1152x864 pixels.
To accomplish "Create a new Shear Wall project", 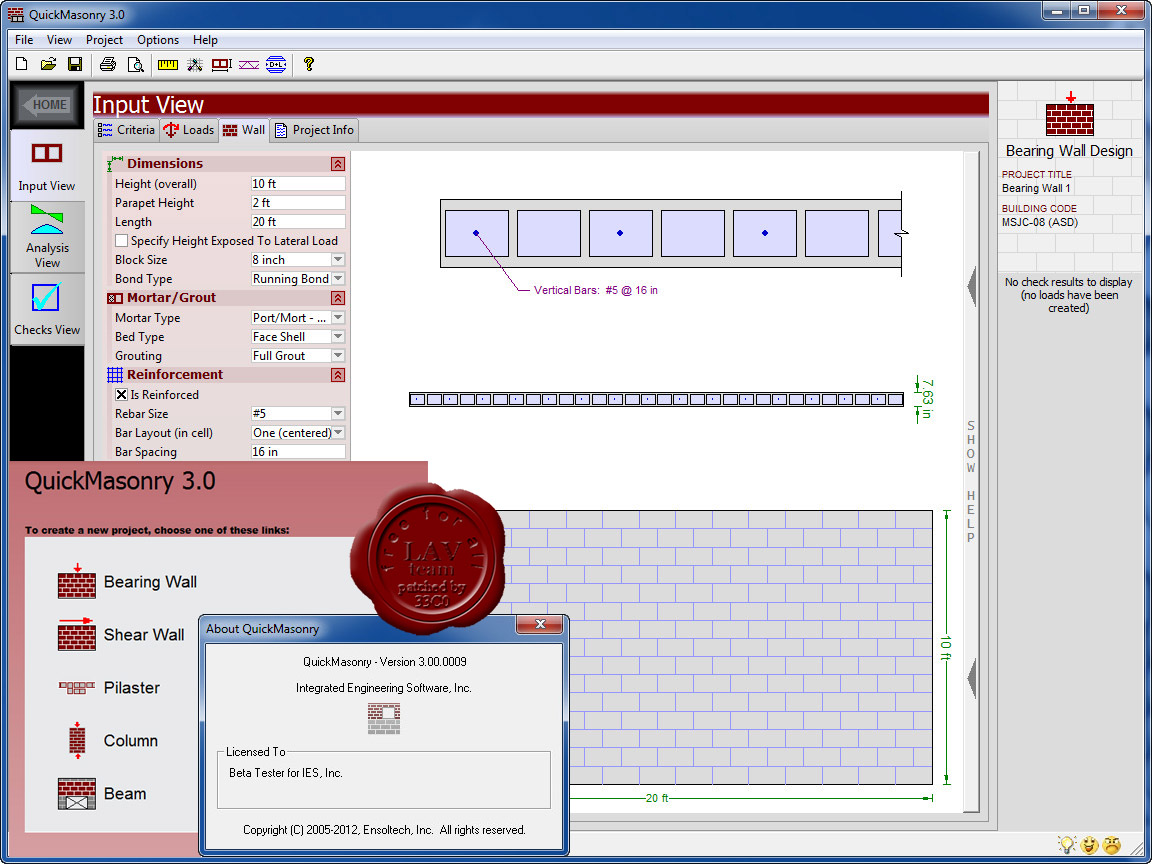I will point(121,635).
